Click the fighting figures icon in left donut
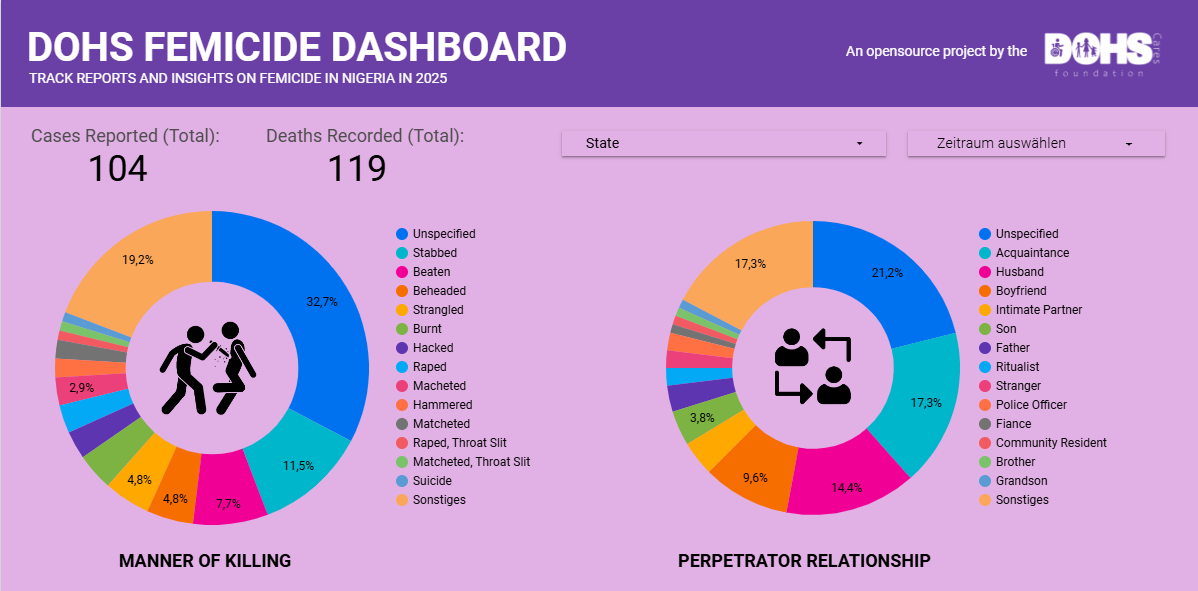Screen dimensions: 1198x591 [210, 368]
